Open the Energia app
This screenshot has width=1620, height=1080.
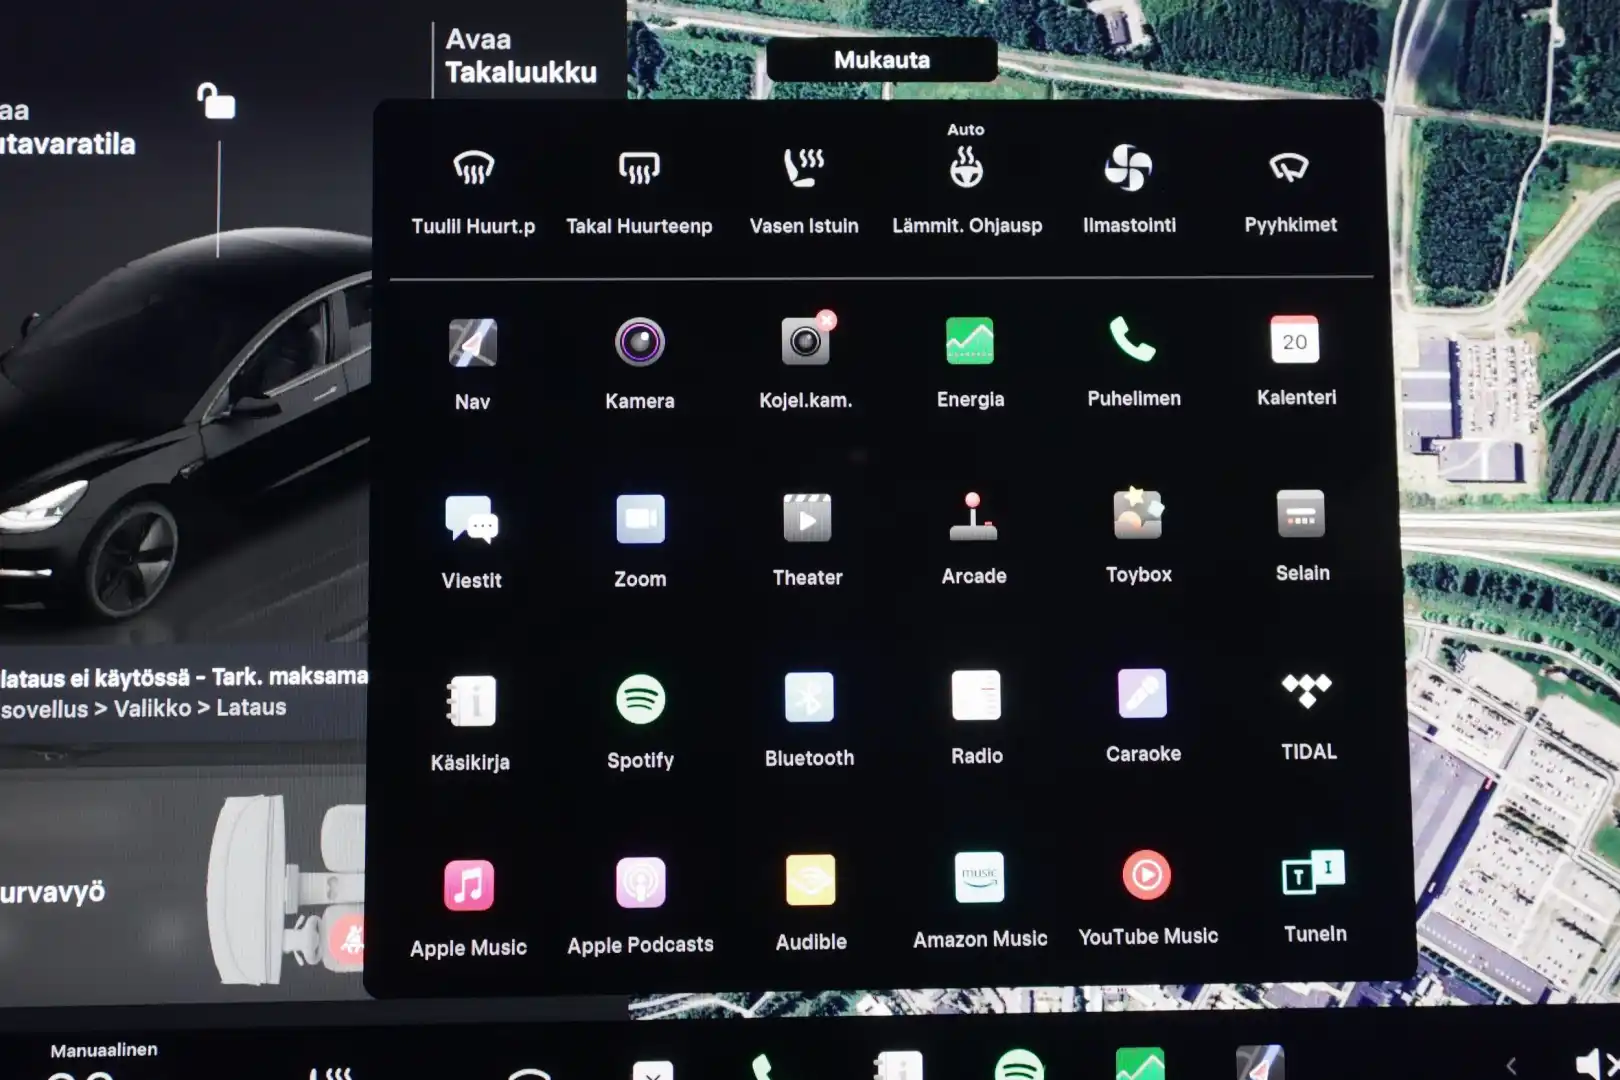(970, 340)
